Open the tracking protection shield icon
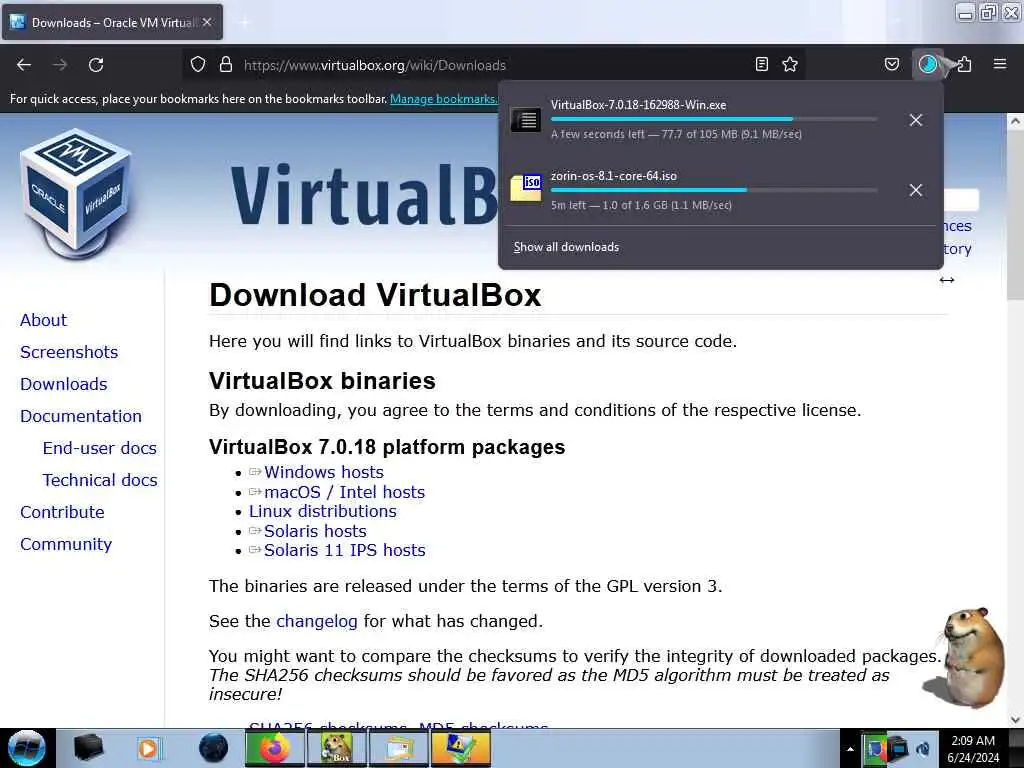 point(198,65)
